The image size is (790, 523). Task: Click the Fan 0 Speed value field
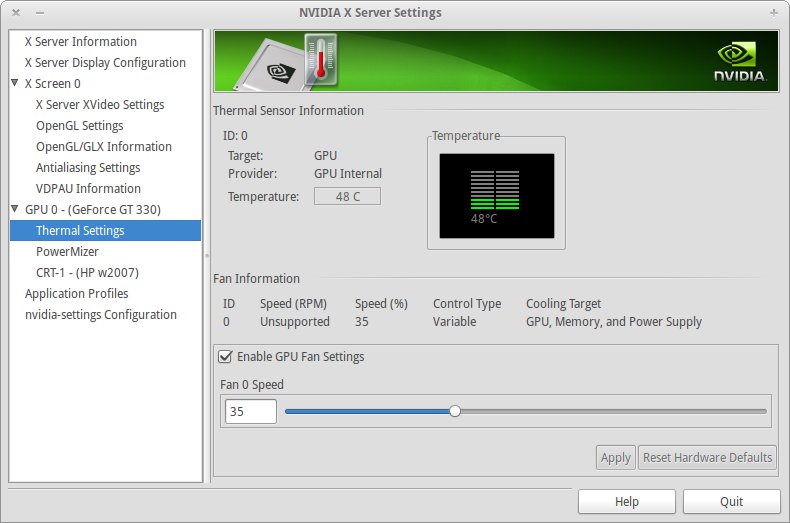point(251,412)
